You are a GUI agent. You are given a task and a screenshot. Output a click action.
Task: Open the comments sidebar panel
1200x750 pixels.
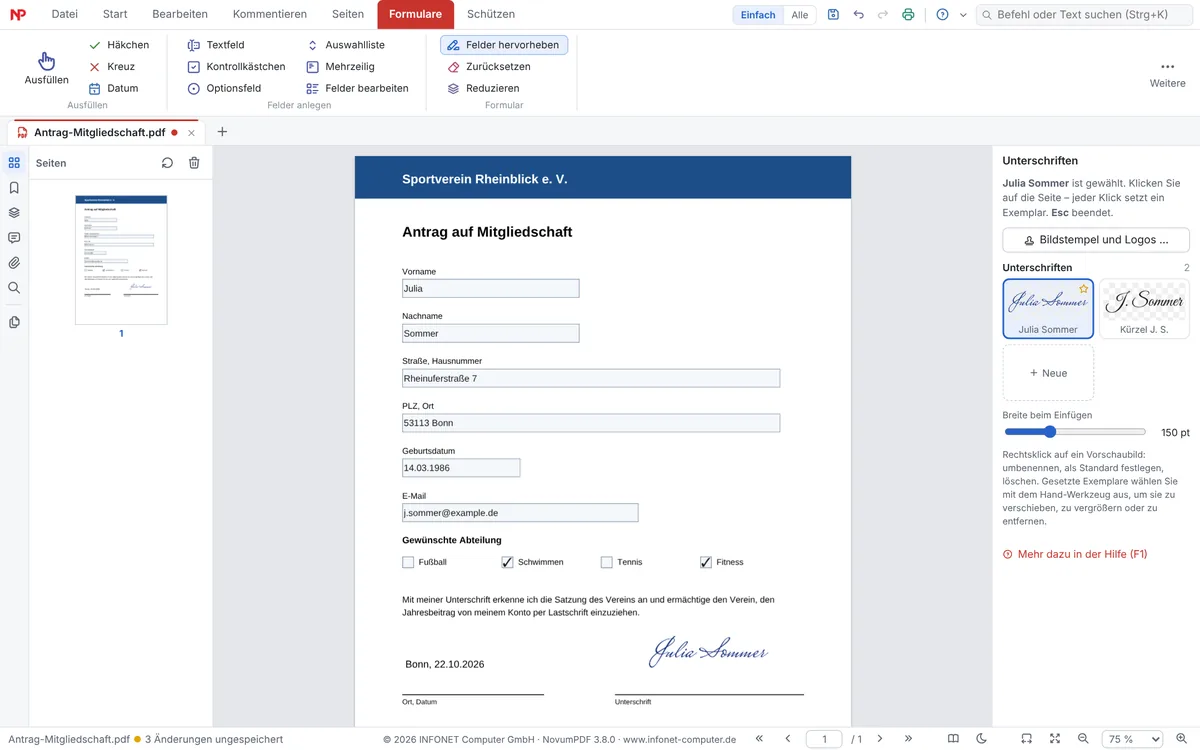[14, 238]
